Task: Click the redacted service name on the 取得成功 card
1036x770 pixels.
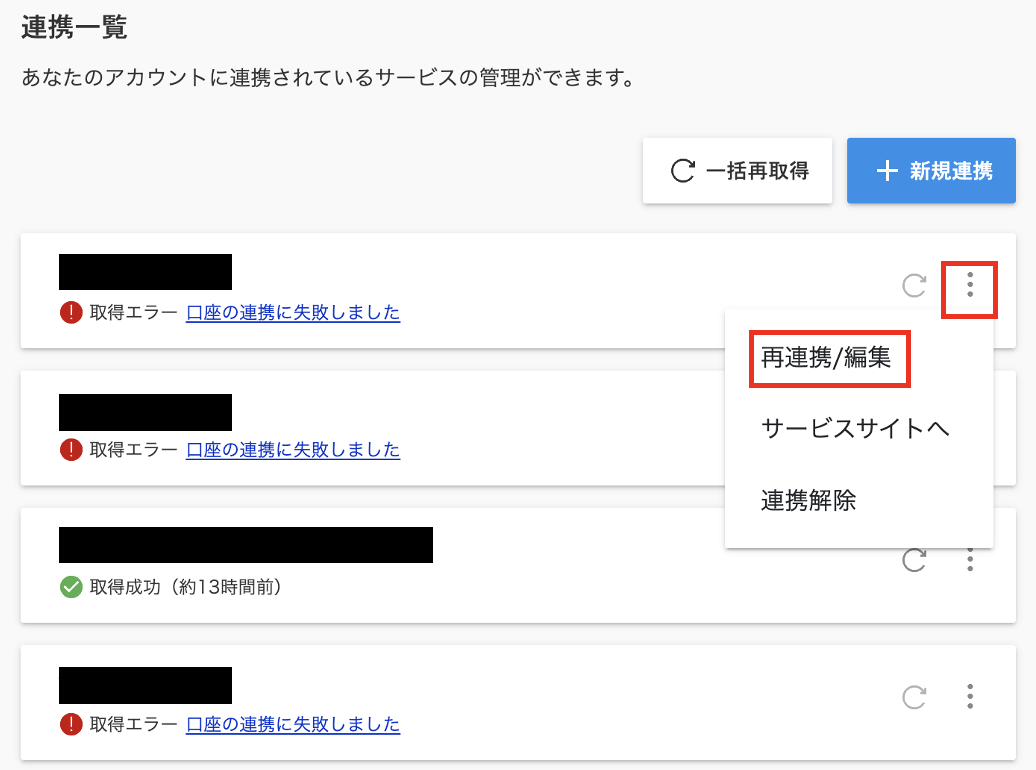Action: coord(246,545)
